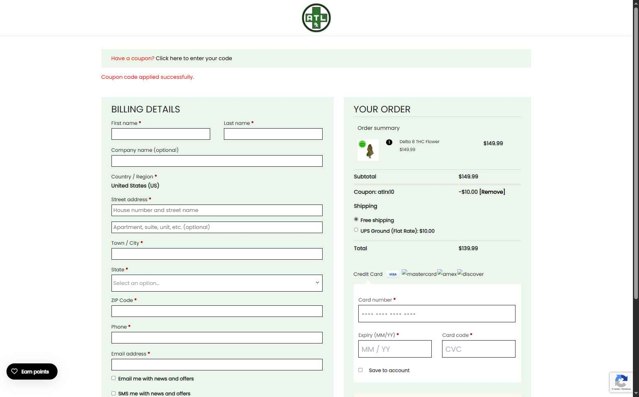Click the Phone field
The width and height of the screenshot is (639, 397).
(x=217, y=338)
